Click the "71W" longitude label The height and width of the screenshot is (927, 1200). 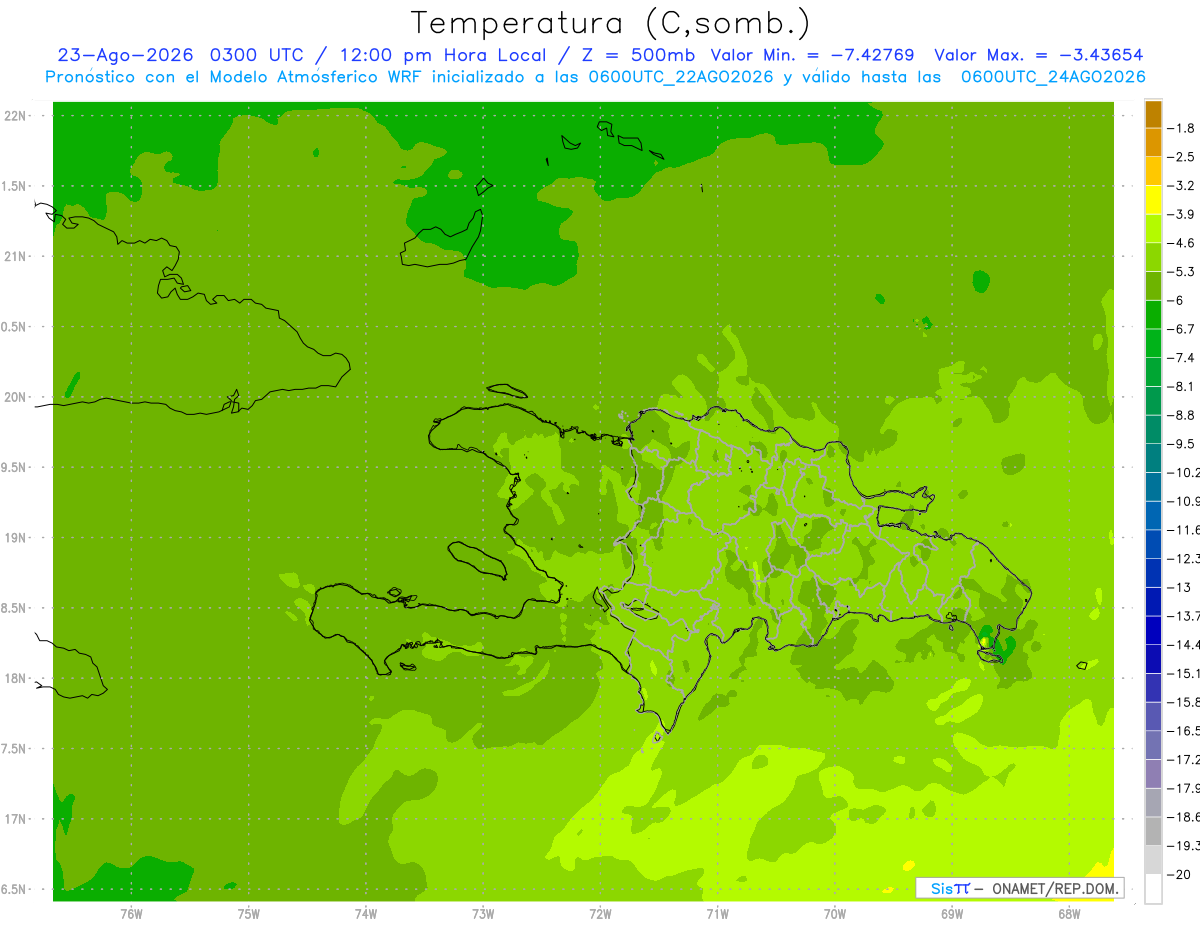coord(717,913)
